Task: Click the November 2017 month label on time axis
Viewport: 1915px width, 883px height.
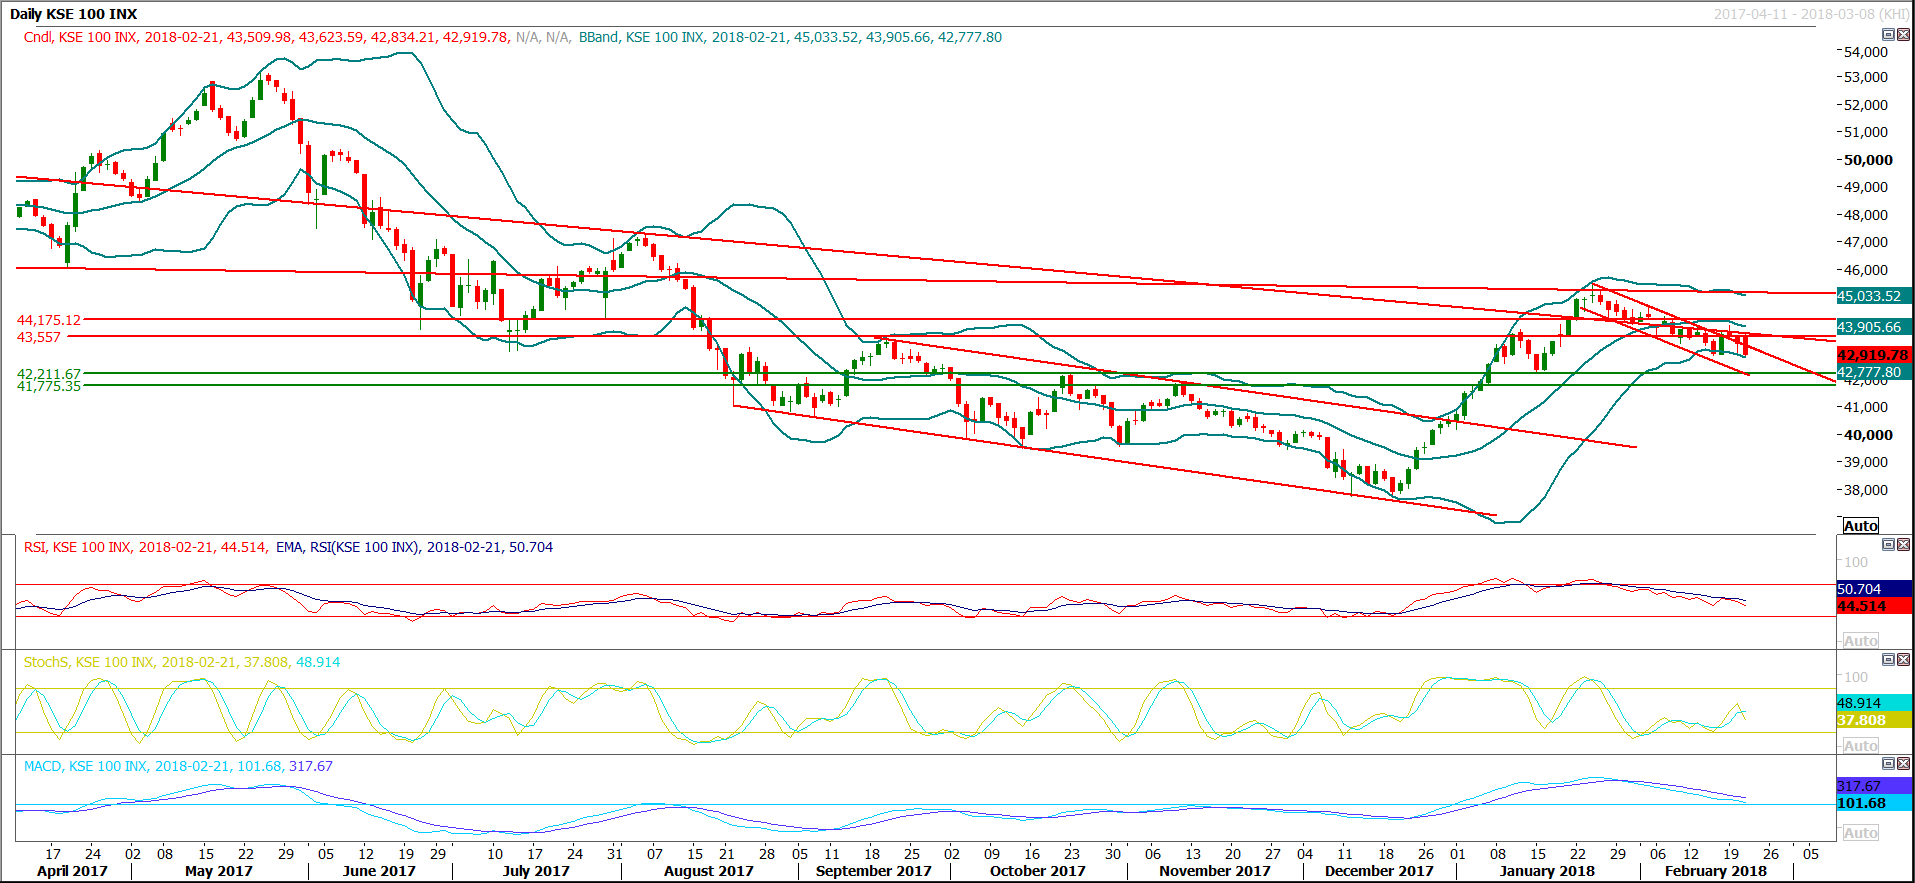Action: [1215, 871]
